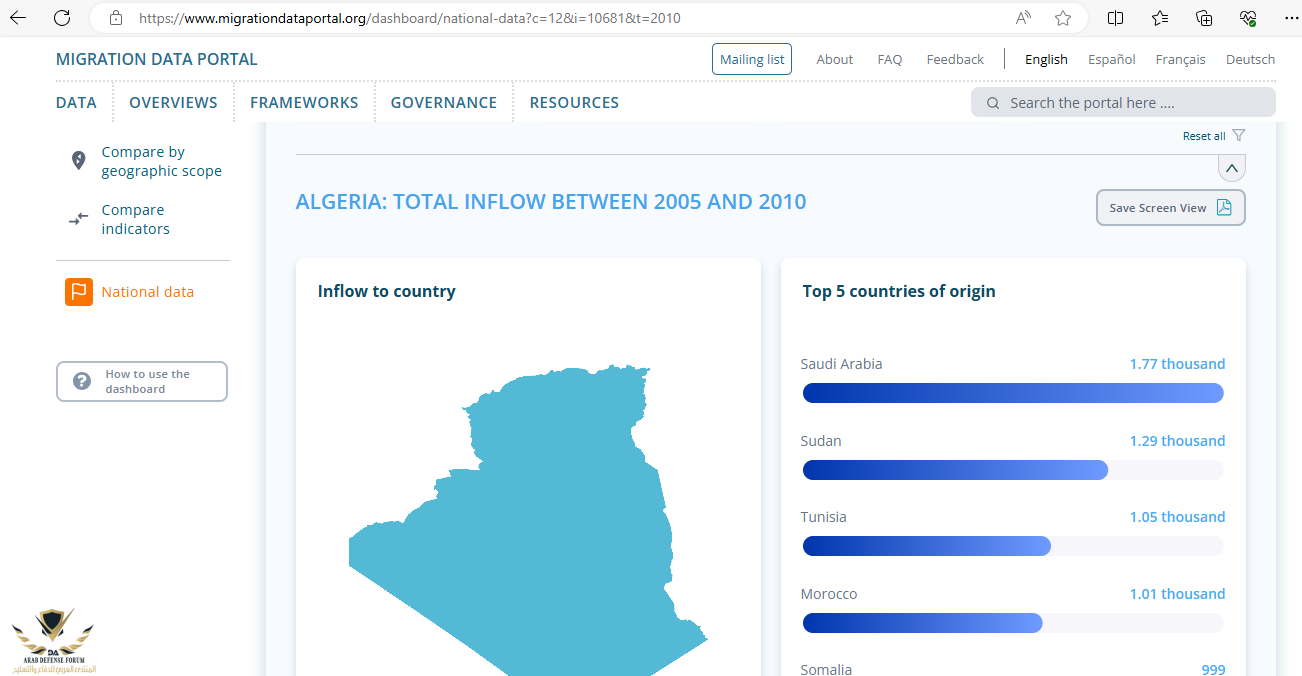1302x676 pixels.
Task: Open the Feedback link
Action: [x=955, y=59]
